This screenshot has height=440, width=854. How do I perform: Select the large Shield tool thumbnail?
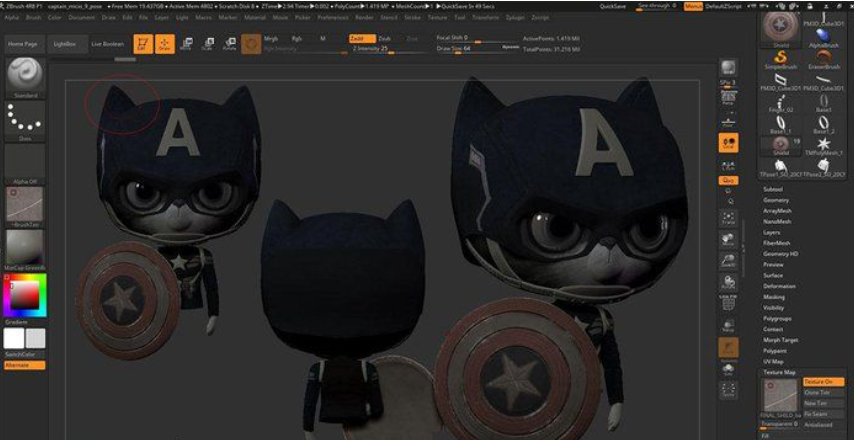tap(780, 29)
